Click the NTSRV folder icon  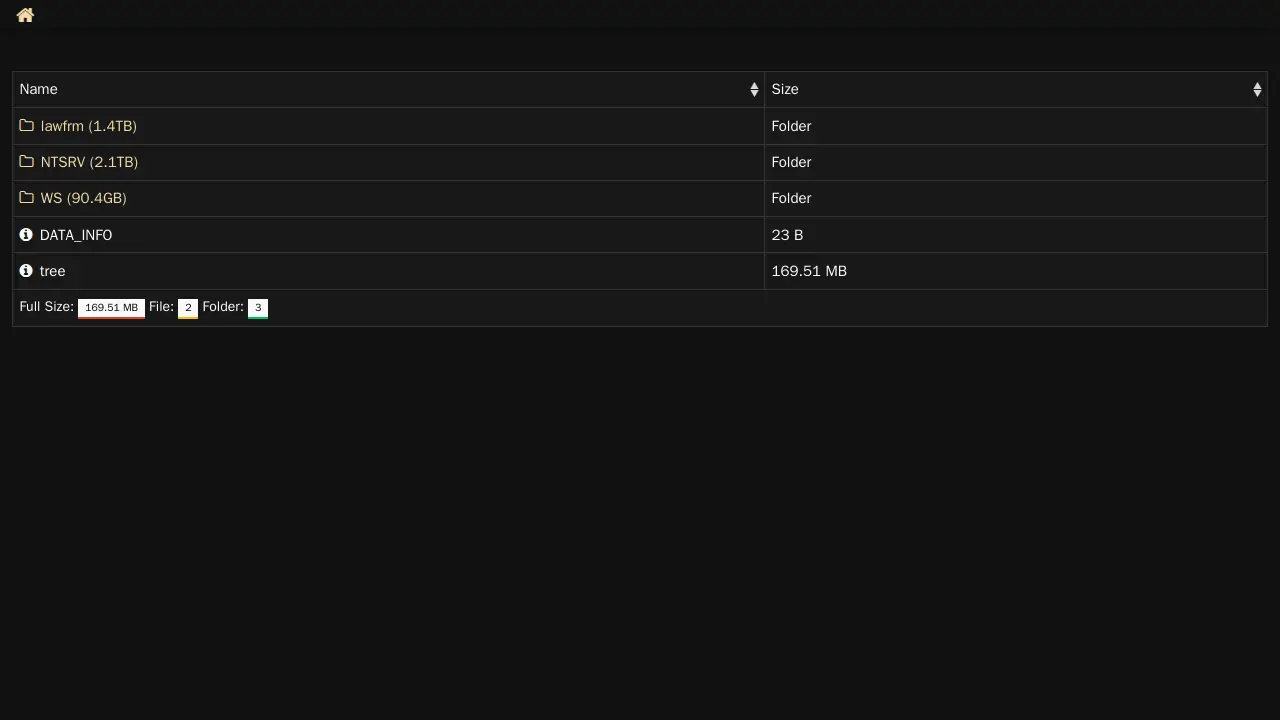coord(27,162)
